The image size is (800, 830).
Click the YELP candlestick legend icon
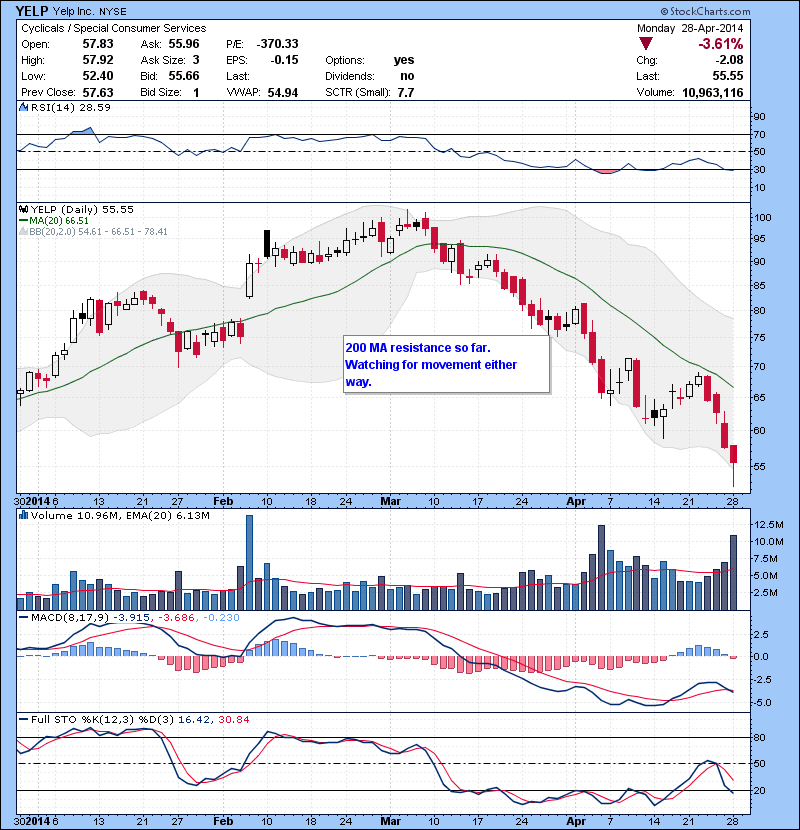click(x=23, y=210)
